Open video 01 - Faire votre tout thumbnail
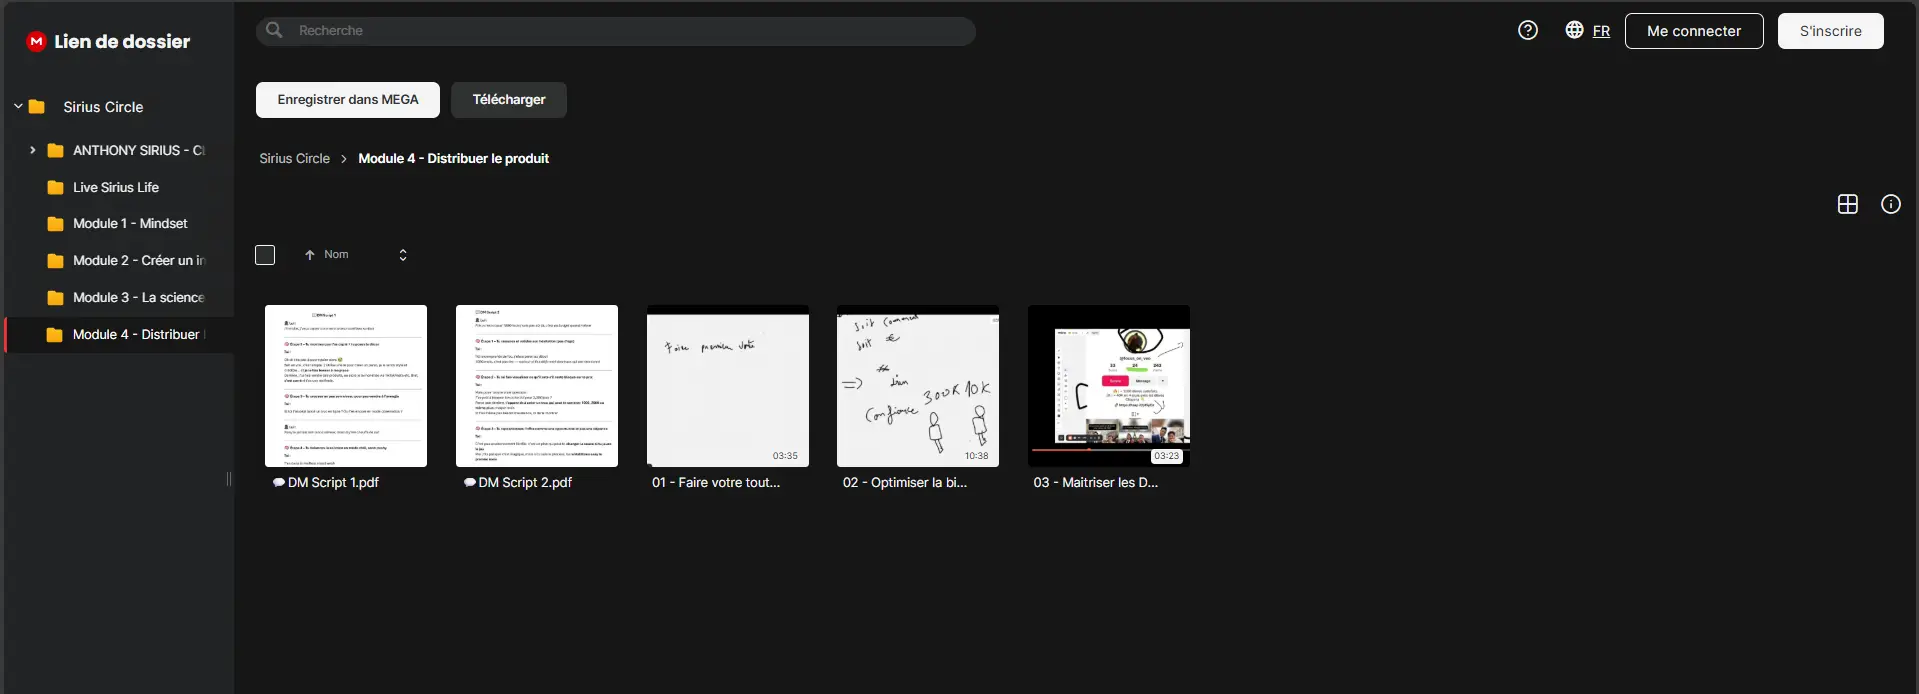Image resolution: width=1919 pixels, height=694 pixels. click(728, 386)
